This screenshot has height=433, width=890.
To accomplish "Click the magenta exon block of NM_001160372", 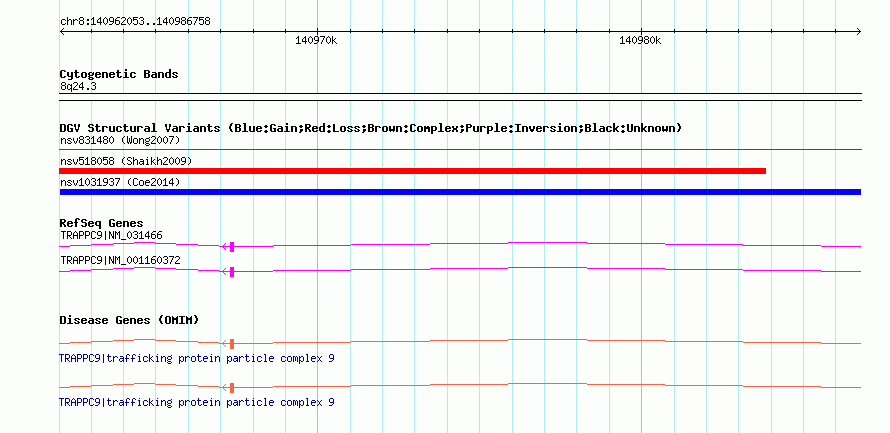I will [232, 271].
